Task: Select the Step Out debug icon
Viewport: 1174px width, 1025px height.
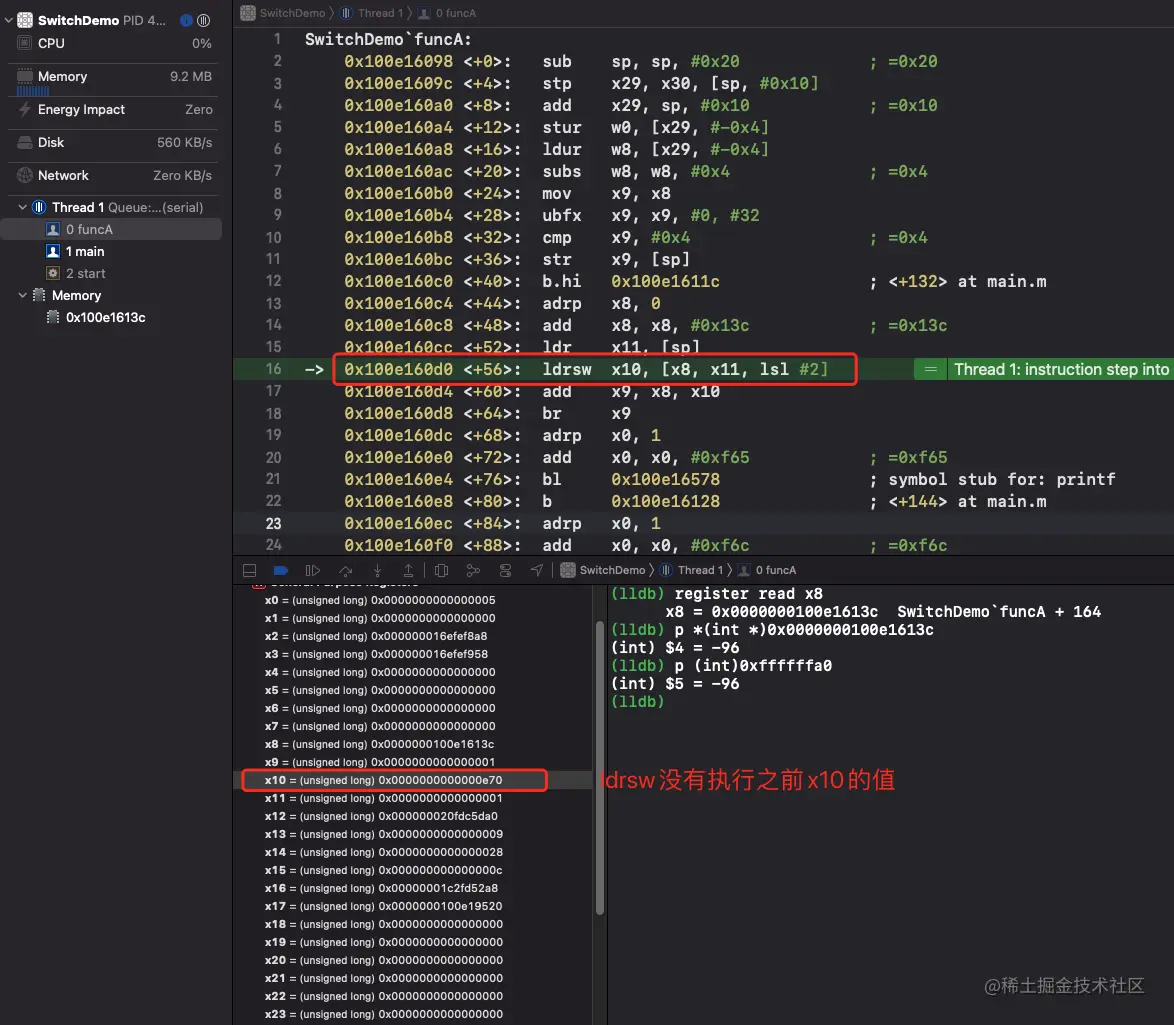Action: [x=409, y=570]
